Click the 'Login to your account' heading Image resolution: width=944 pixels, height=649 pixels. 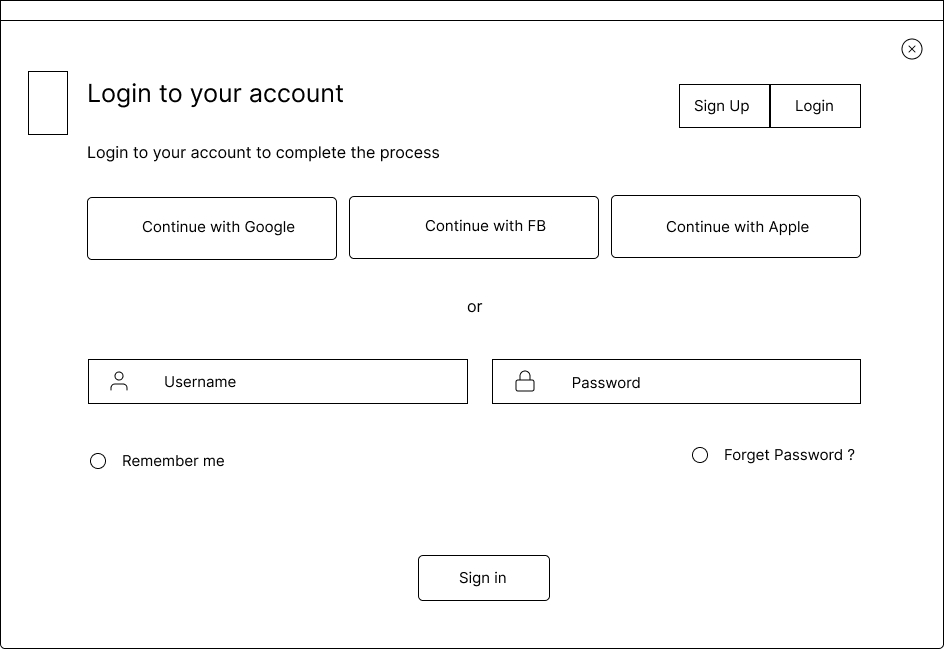[215, 94]
